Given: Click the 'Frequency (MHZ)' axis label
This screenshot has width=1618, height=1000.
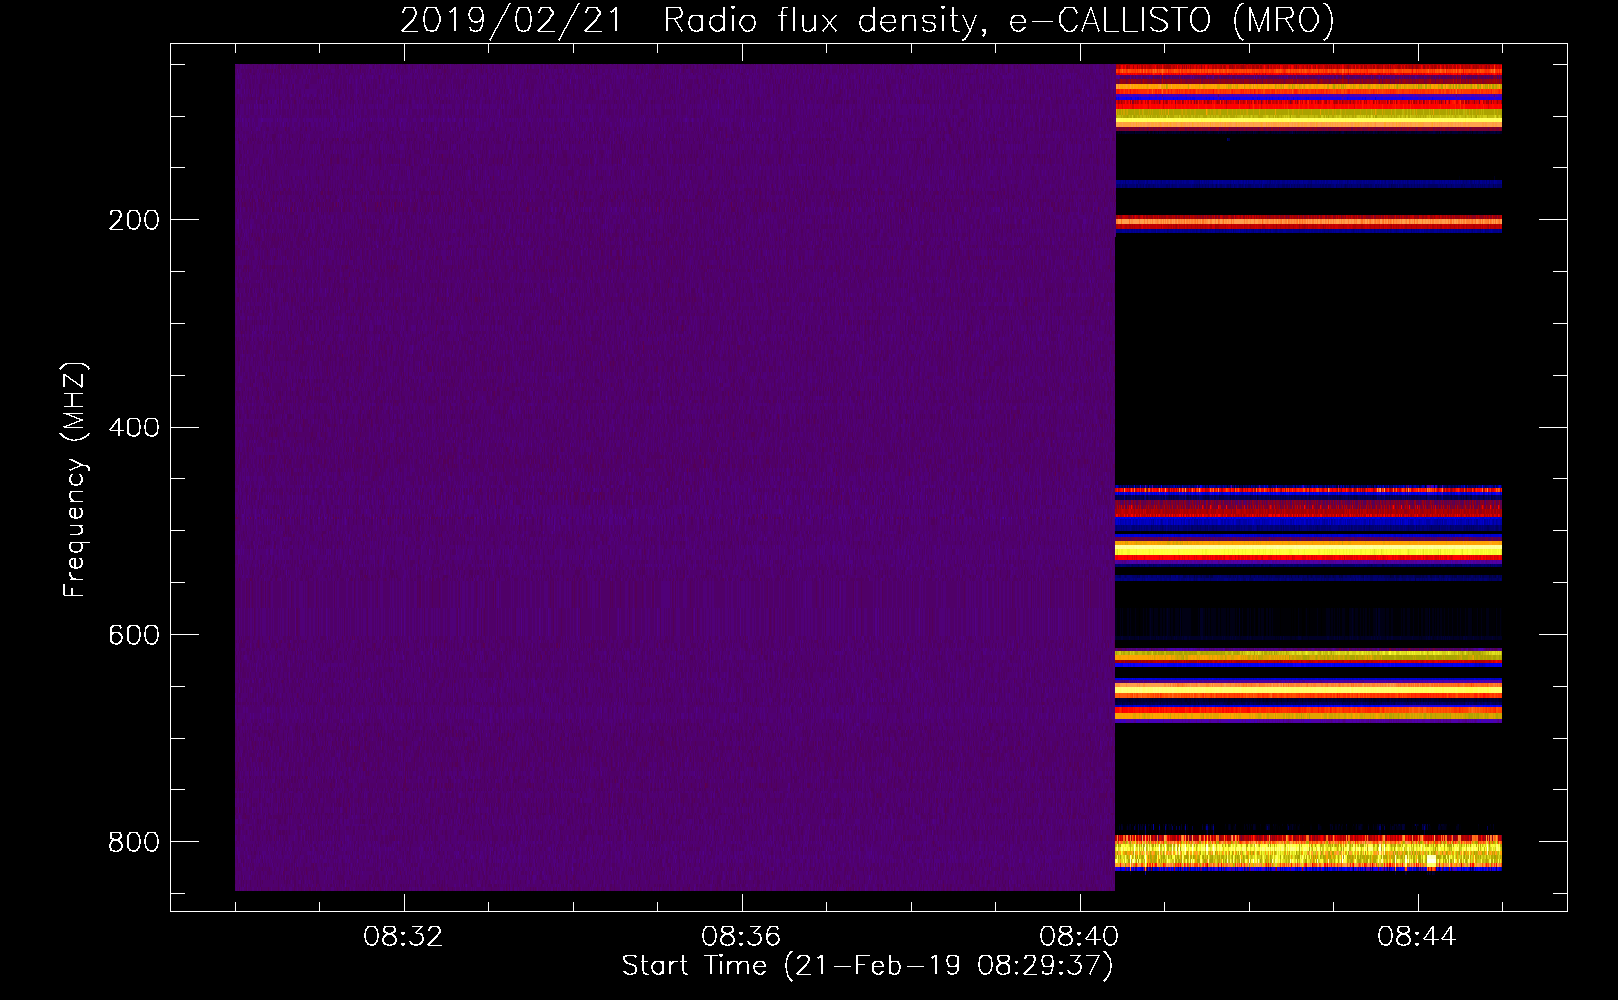Looking at the screenshot, I should click(x=75, y=480).
